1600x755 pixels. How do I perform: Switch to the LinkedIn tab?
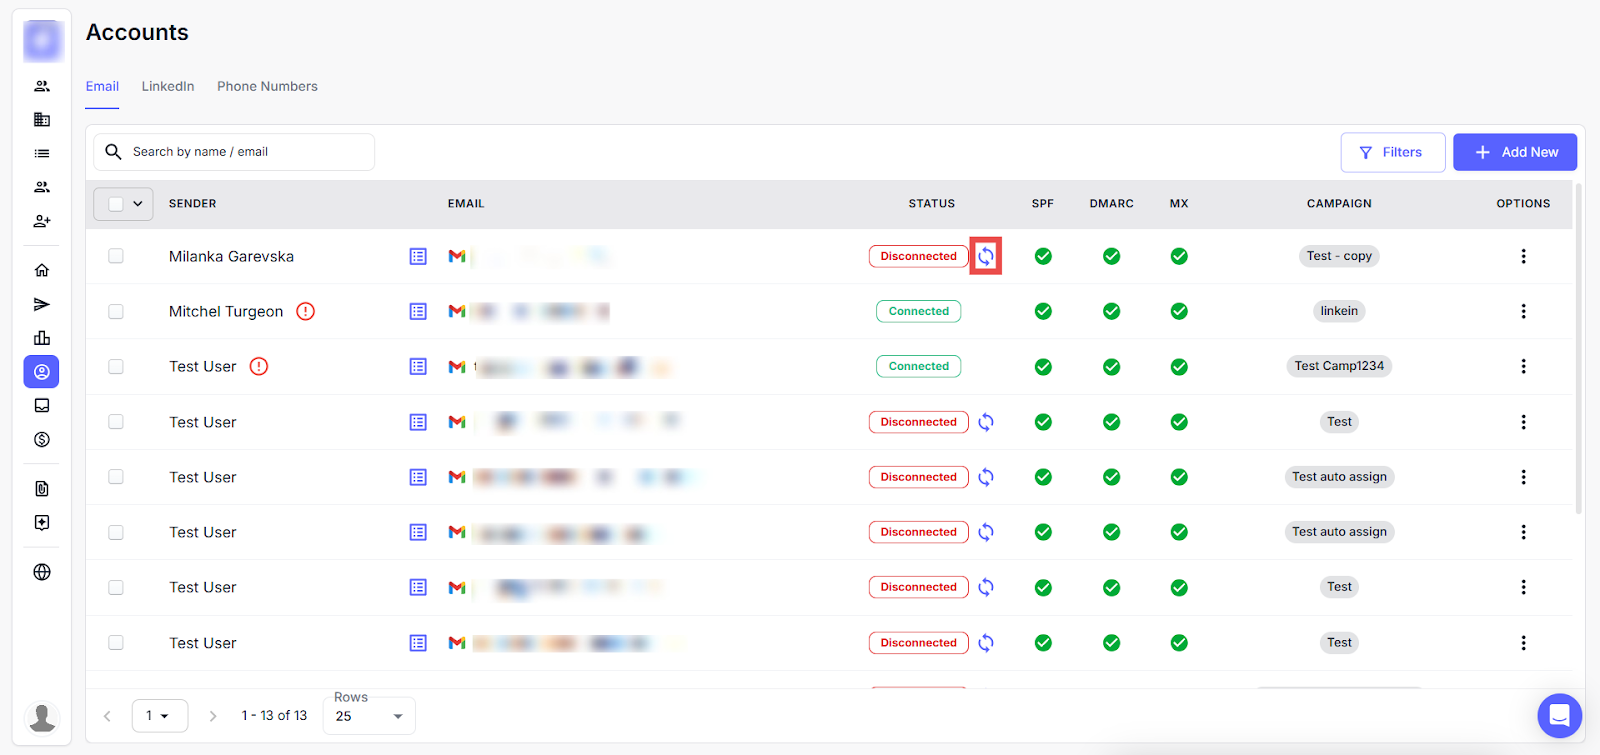tap(168, 87)
